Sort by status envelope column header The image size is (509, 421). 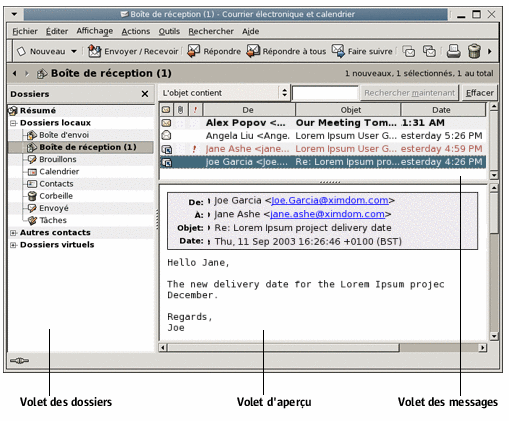[x=166, y=110]
